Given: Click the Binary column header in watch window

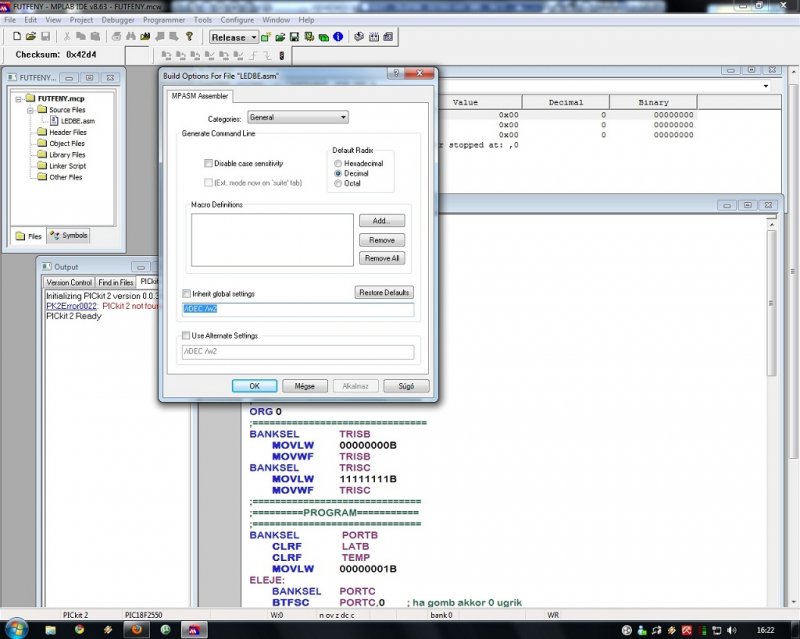Looking at the screenshot, I should pos(653,102).
